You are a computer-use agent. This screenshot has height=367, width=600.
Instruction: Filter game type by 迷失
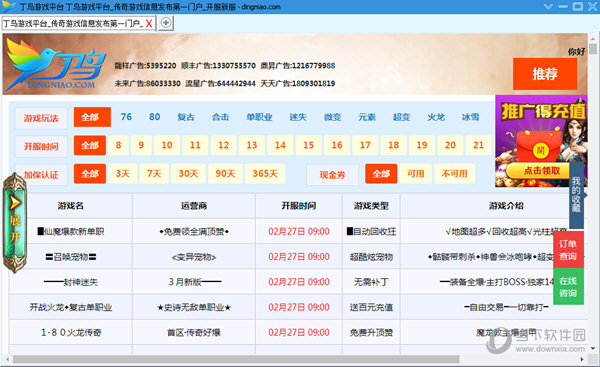tap(298, 117)
